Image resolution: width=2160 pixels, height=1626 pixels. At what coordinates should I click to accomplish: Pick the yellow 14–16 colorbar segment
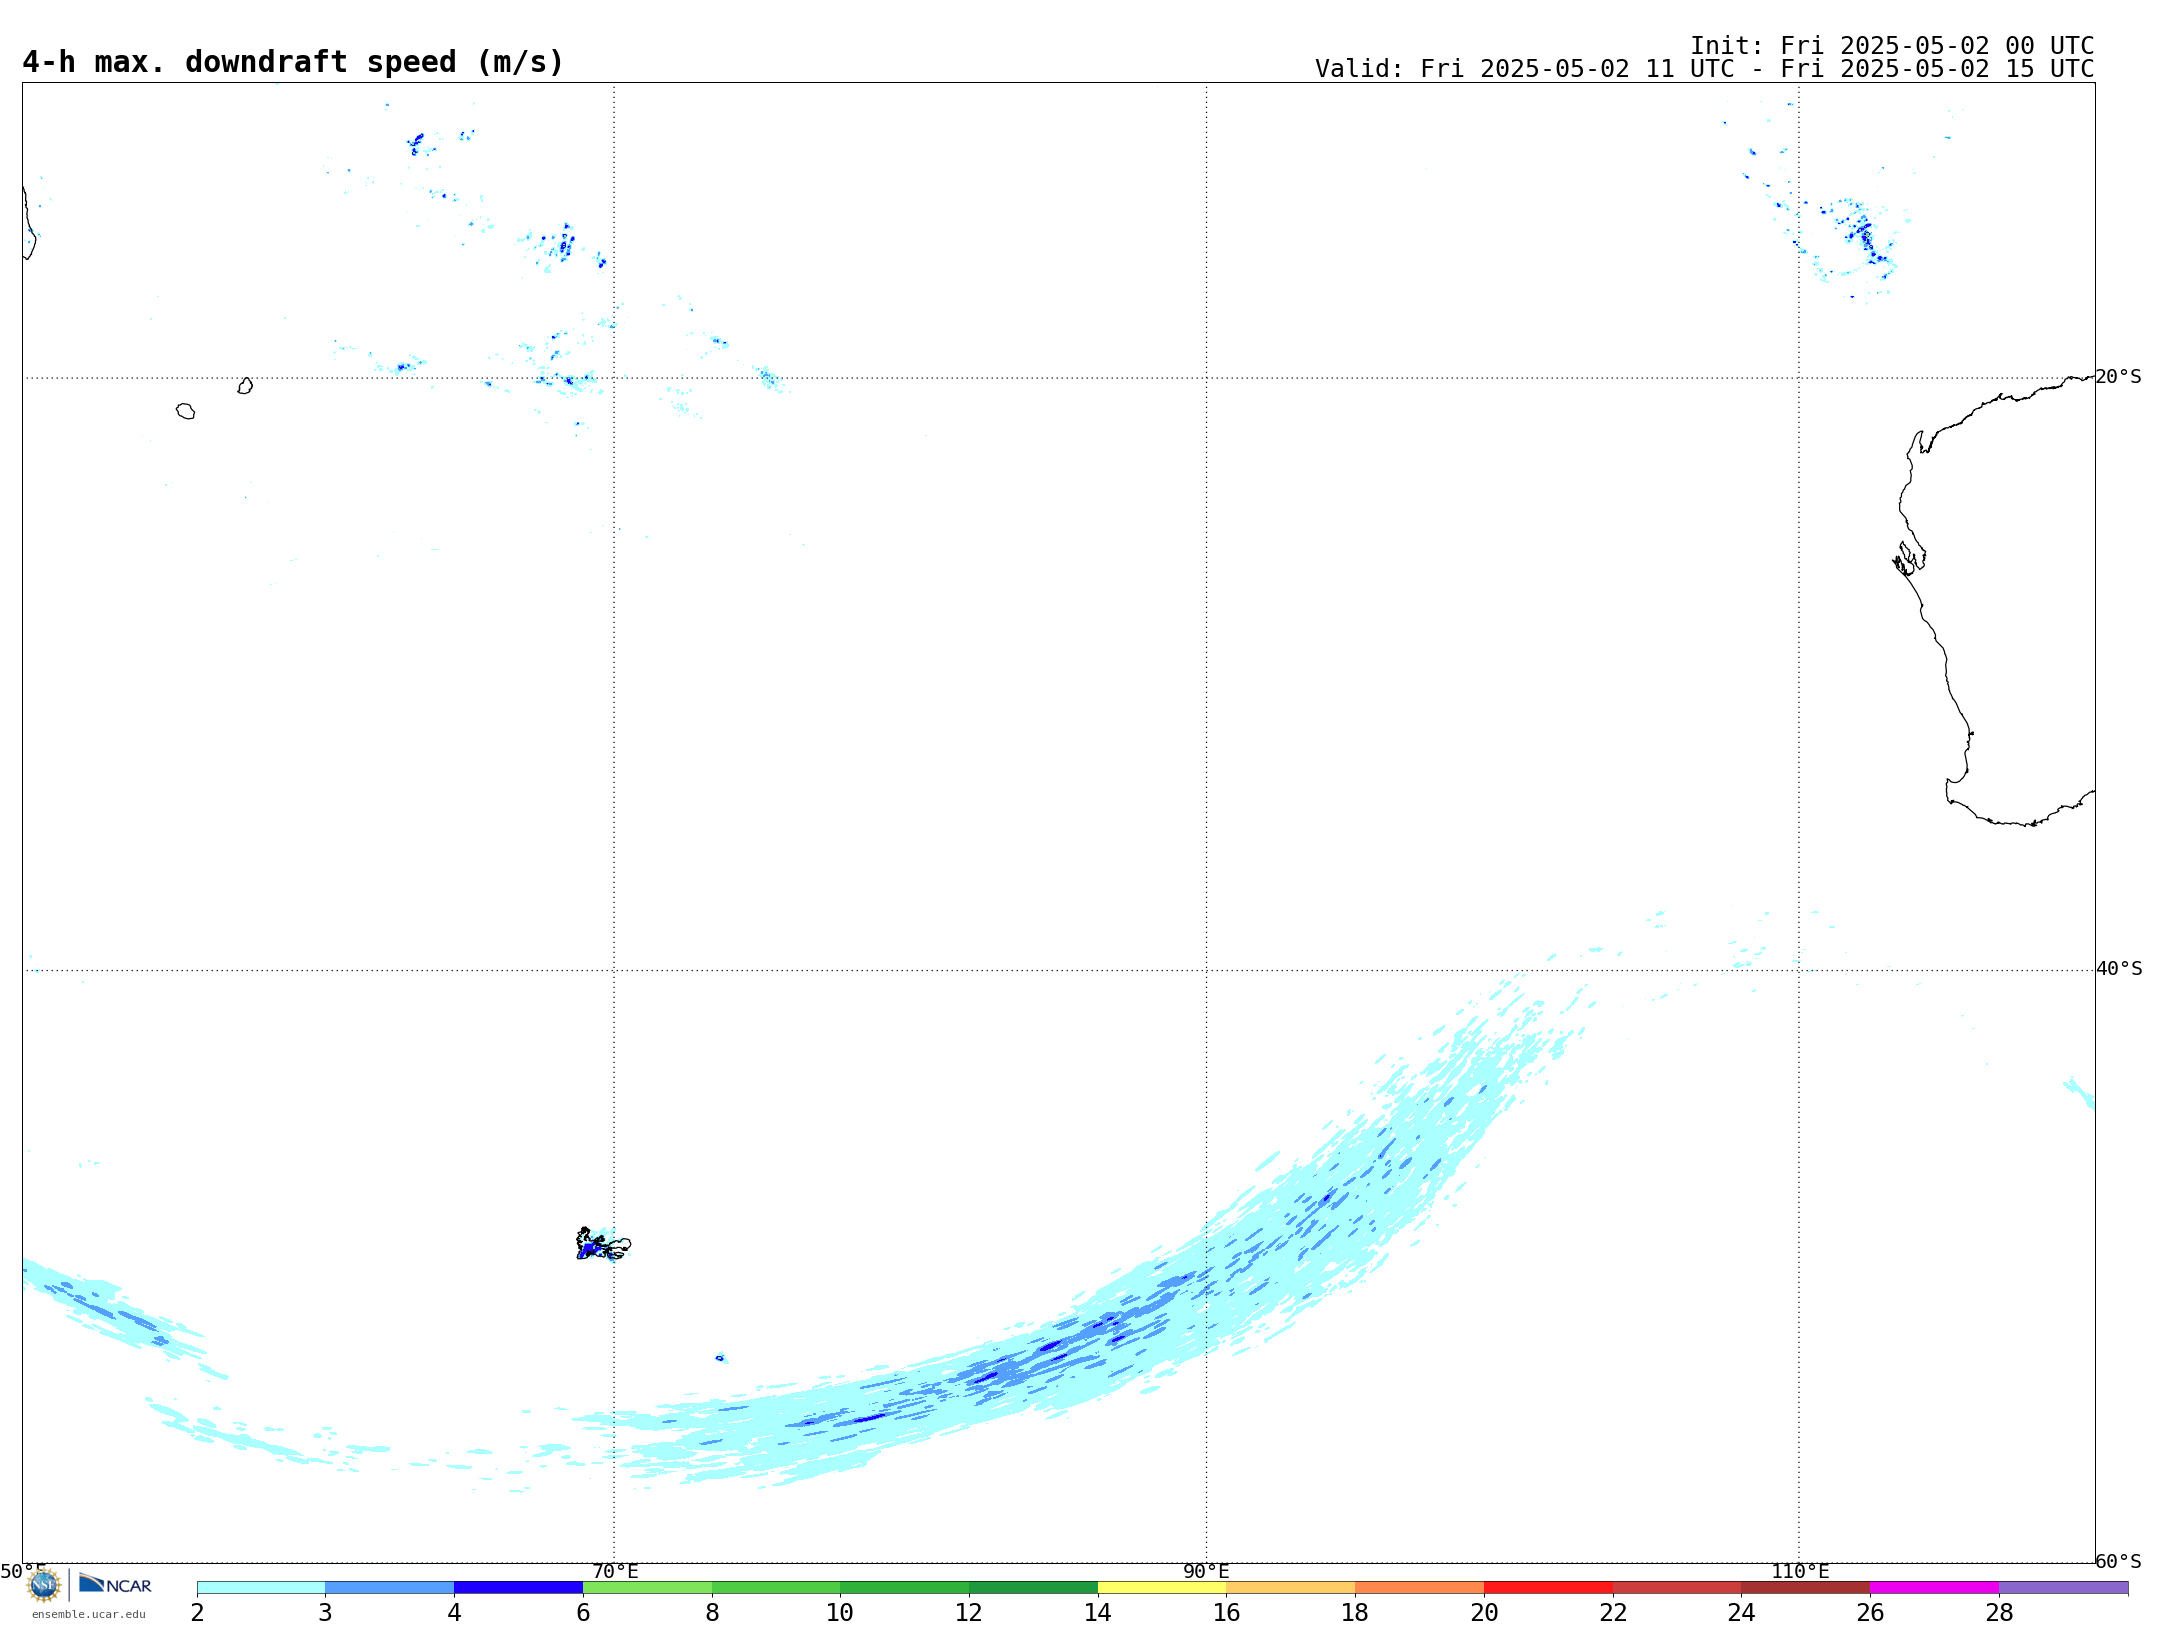tap(1162, 1587)
